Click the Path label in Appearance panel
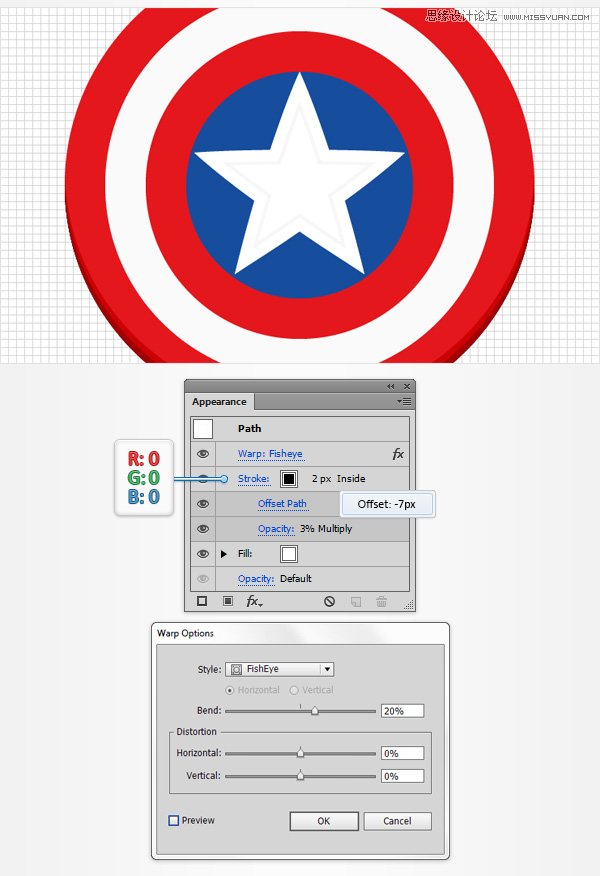The image size is (600, 876). pyautogui.click(x=249, y=429)
